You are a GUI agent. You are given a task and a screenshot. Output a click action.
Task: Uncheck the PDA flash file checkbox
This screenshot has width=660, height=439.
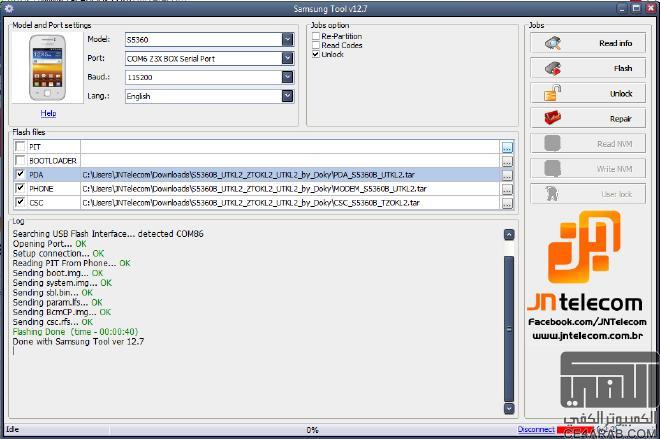[x=20, y=174]
